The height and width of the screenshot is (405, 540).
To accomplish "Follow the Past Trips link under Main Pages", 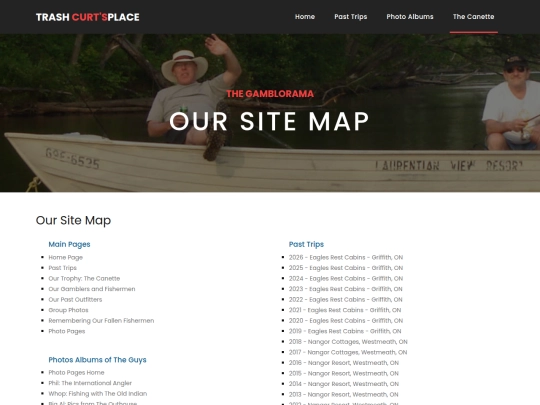I will tap(62, 268).
